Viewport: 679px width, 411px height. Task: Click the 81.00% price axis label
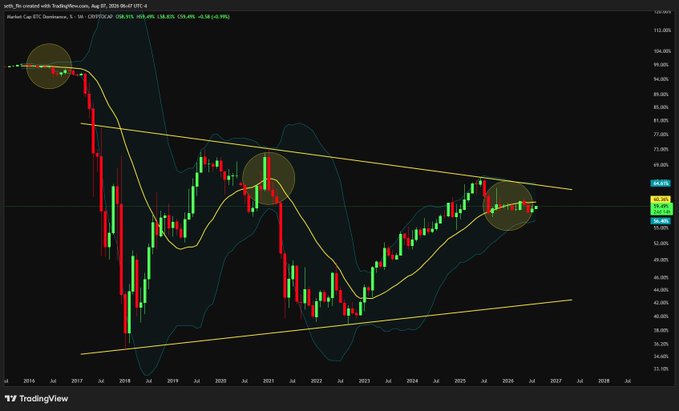663,120
